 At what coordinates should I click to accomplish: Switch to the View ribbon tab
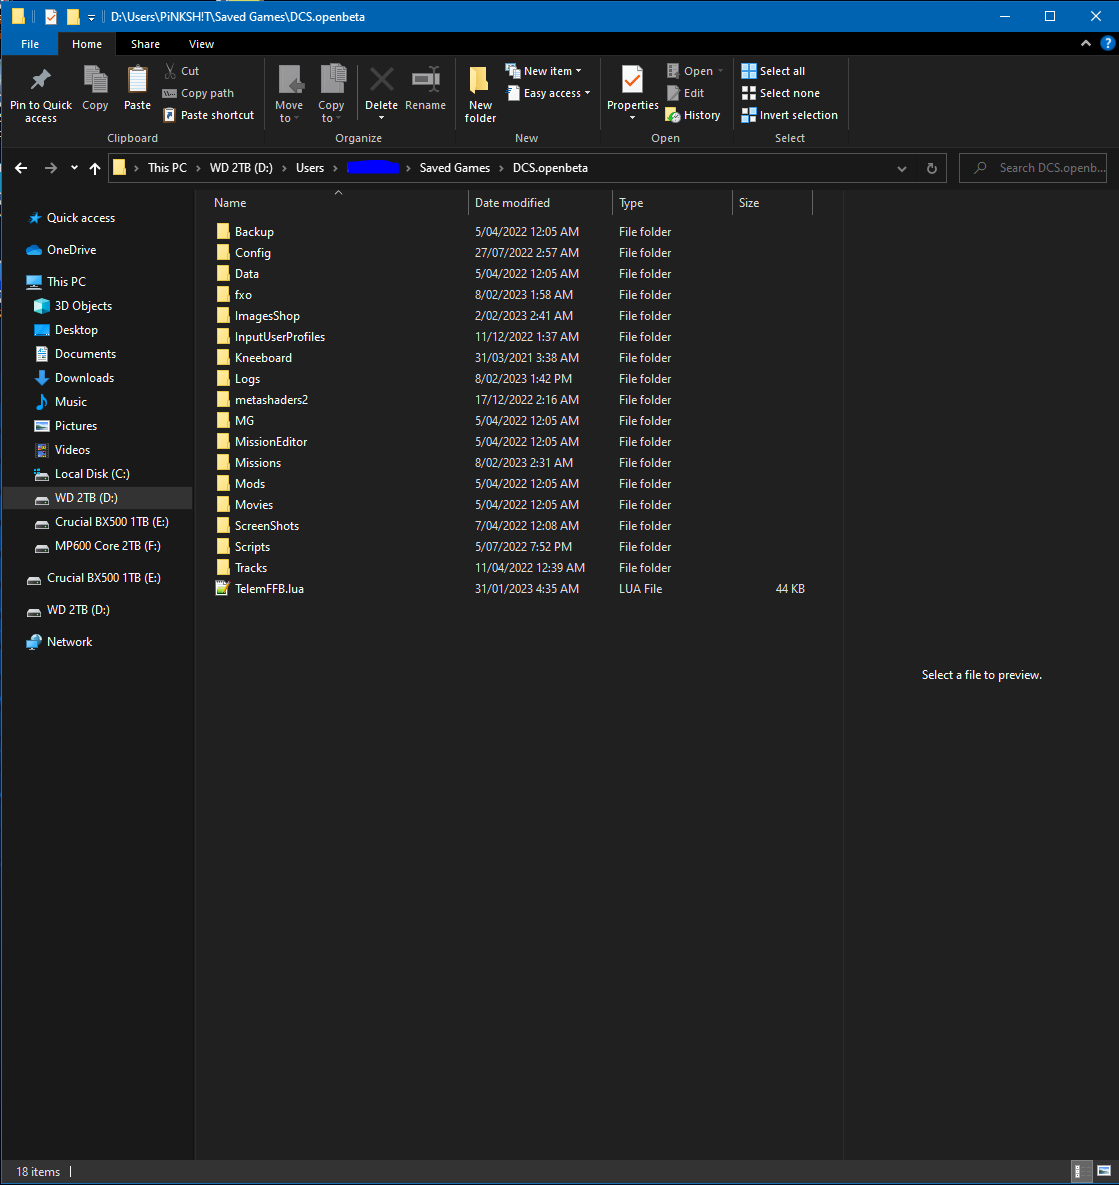click(x=201, y=44)
